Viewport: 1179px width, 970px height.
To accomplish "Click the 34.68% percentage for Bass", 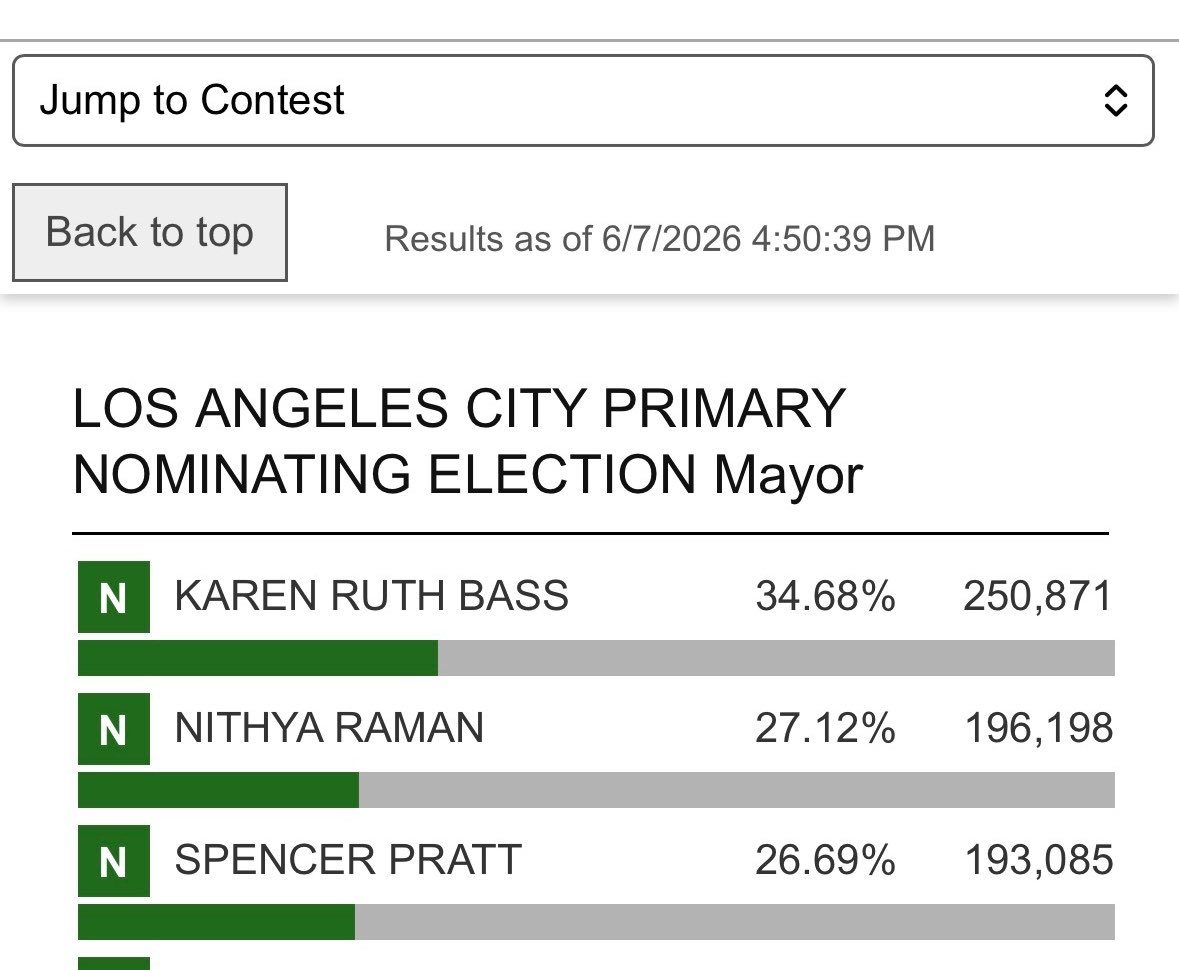I will click(826, 596).
